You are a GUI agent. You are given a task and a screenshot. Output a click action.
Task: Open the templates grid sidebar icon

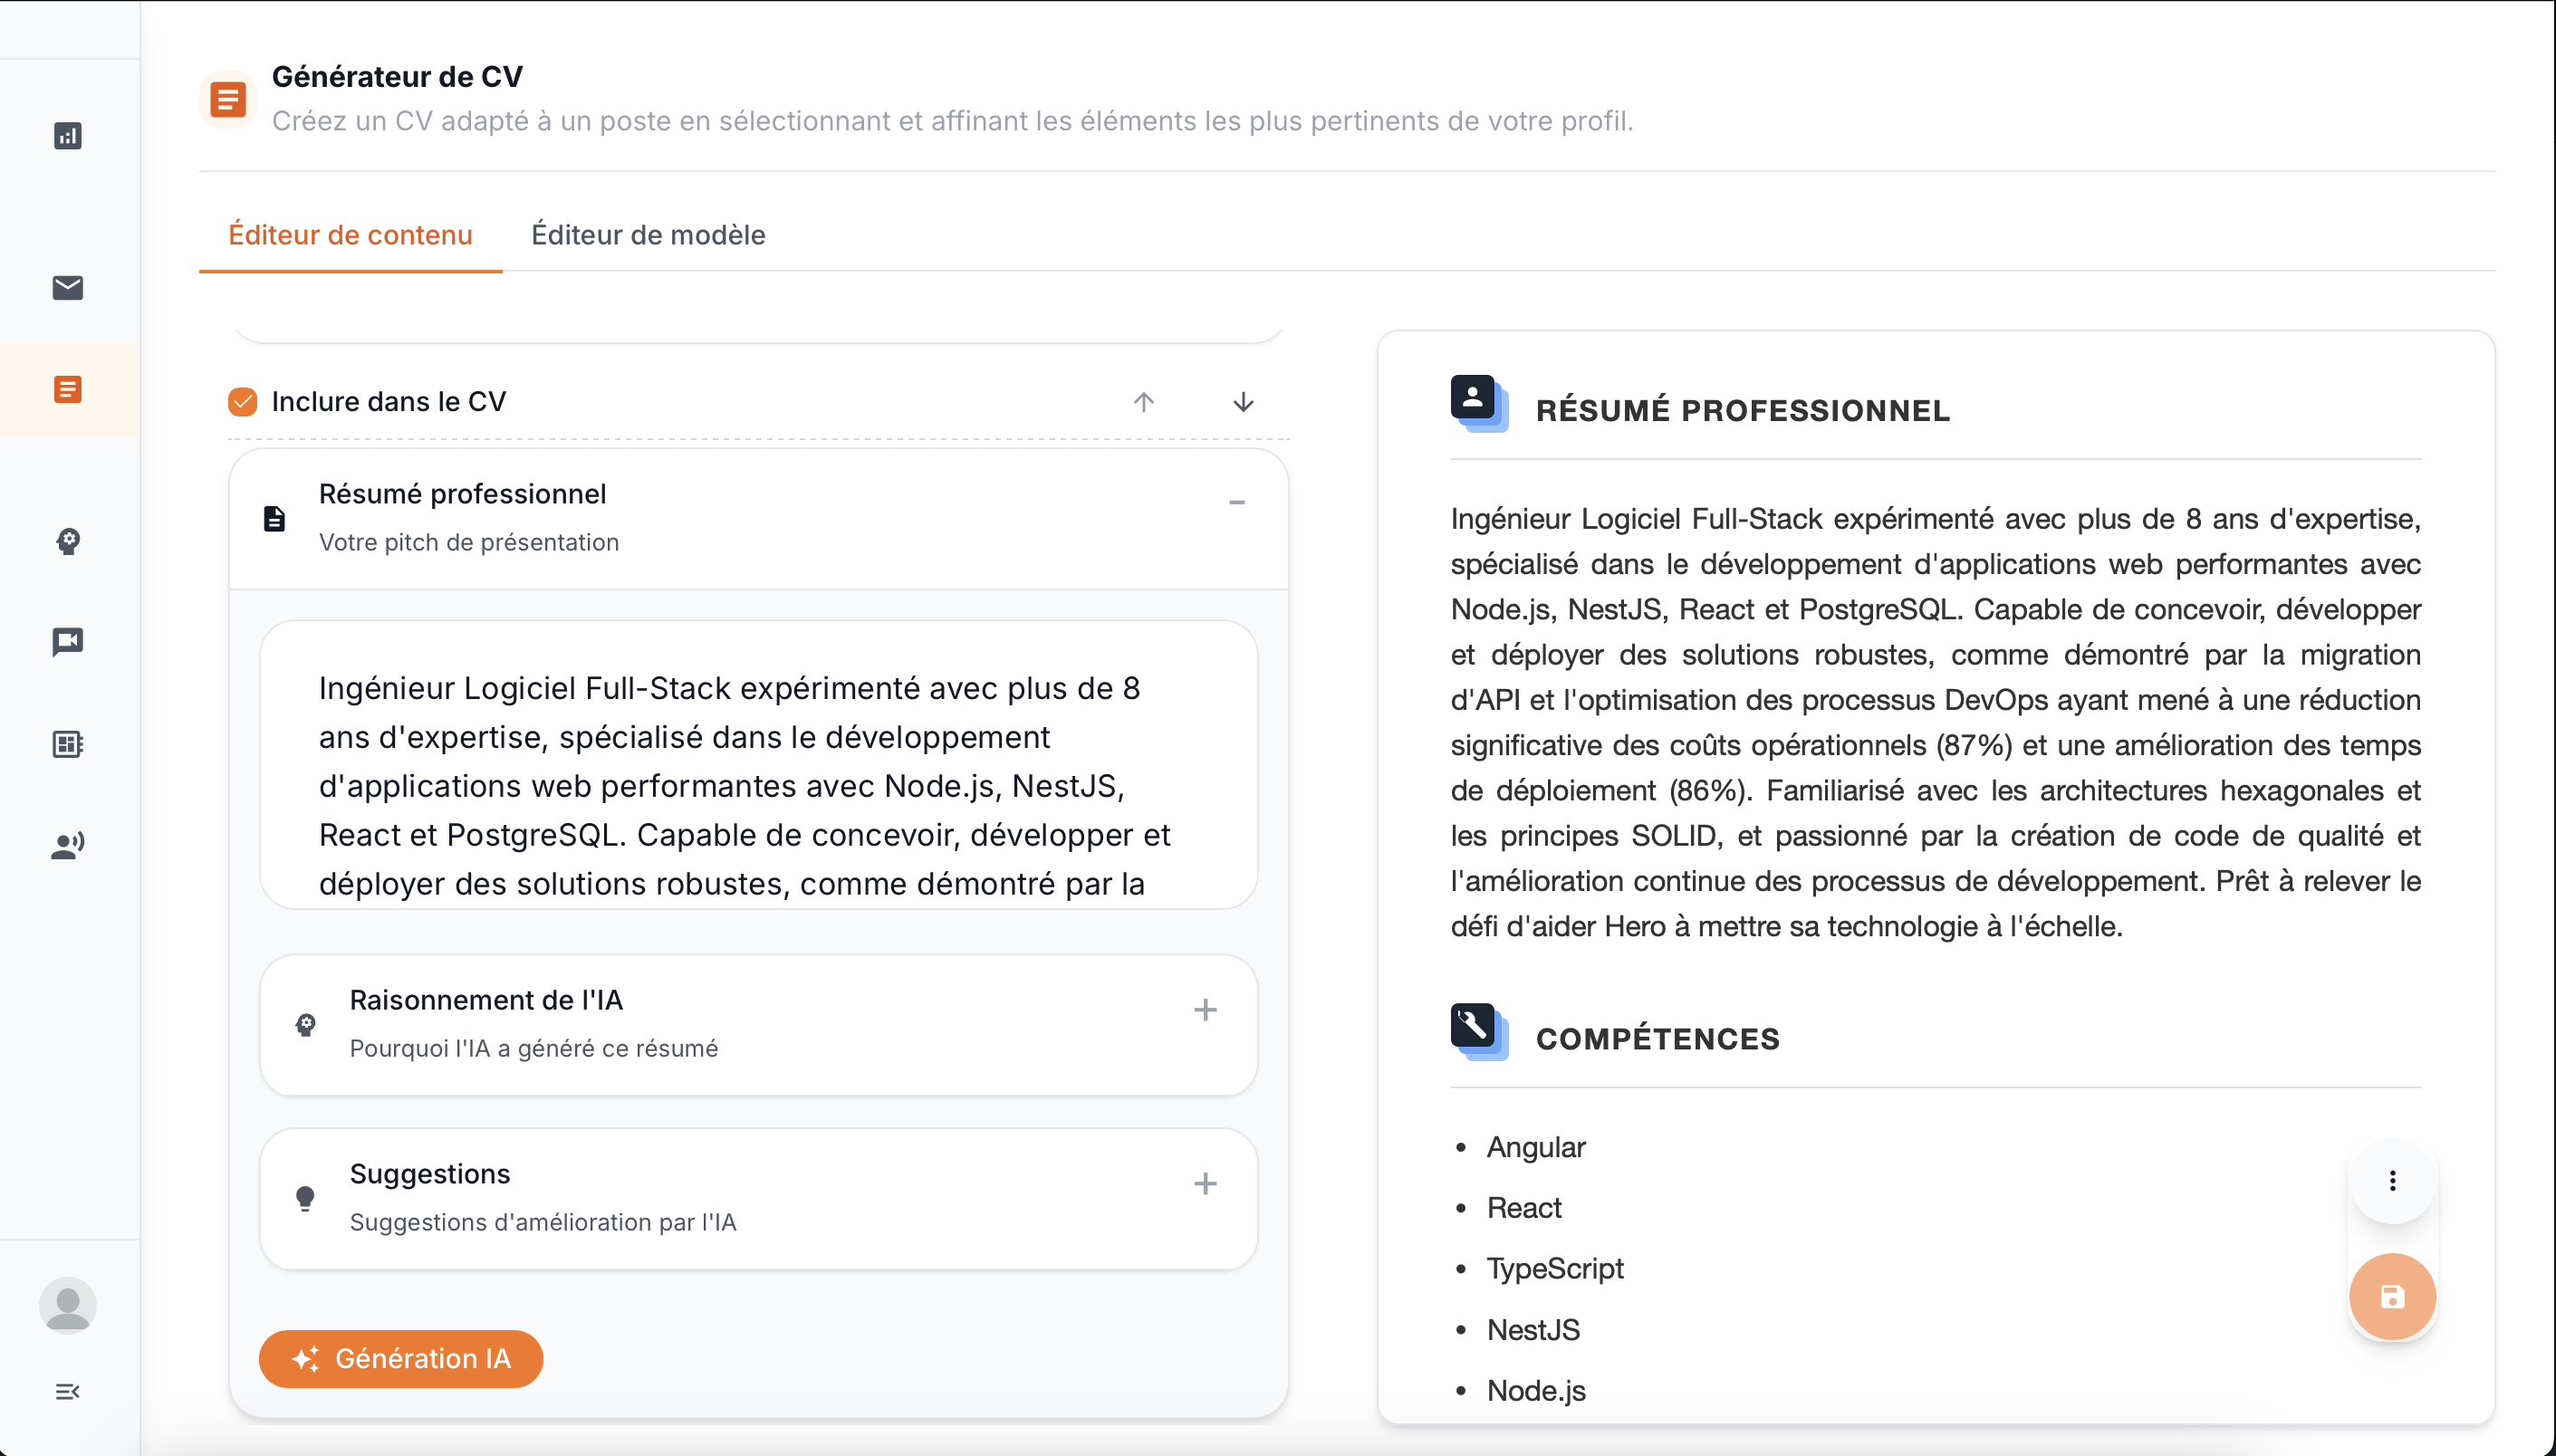(x=68, y=744)
